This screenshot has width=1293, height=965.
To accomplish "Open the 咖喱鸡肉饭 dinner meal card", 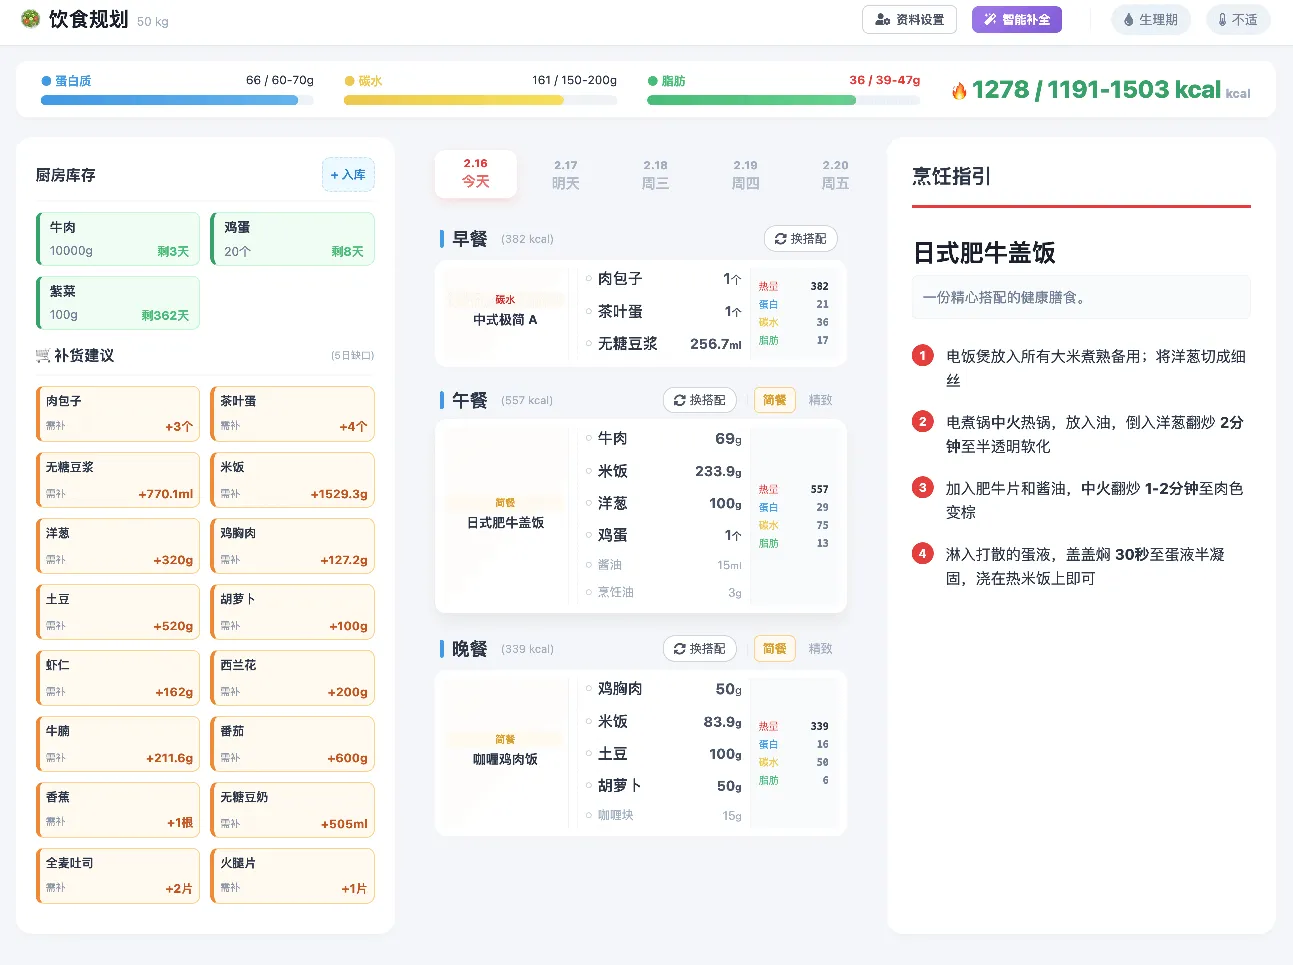I will pyautogui.click(x=505, y=751).
